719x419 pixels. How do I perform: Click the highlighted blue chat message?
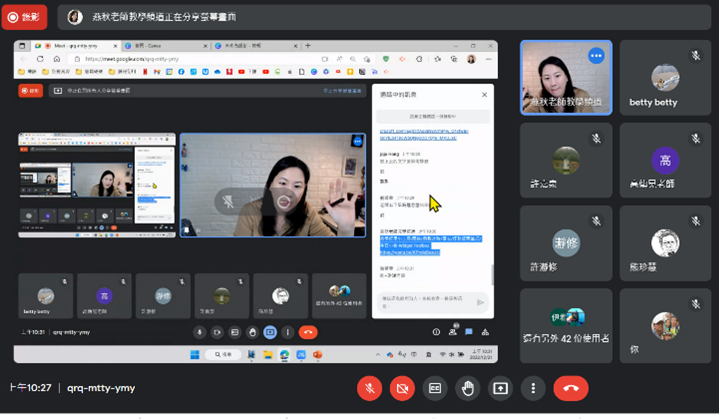pyautogui.click(x=431, y=245)
